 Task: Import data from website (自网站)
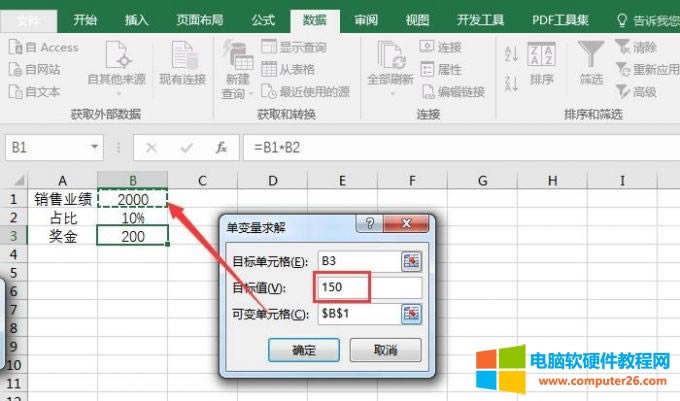(x=35, y=69)
